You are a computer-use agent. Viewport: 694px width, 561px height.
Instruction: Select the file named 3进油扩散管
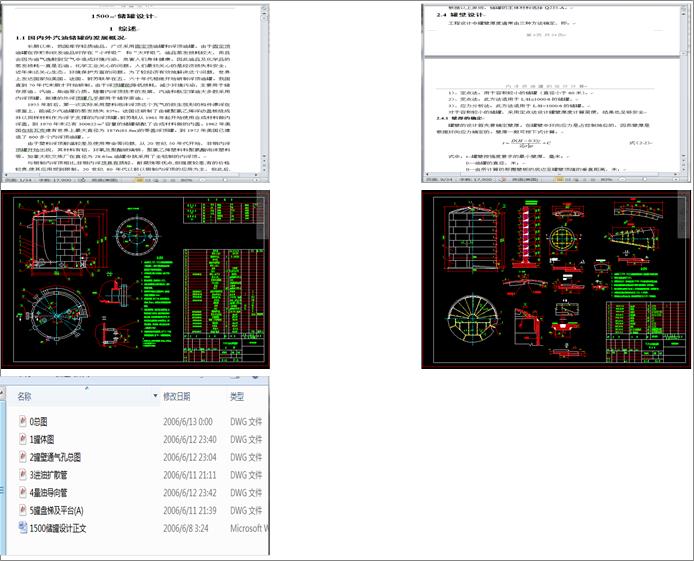tap(49, 475)
